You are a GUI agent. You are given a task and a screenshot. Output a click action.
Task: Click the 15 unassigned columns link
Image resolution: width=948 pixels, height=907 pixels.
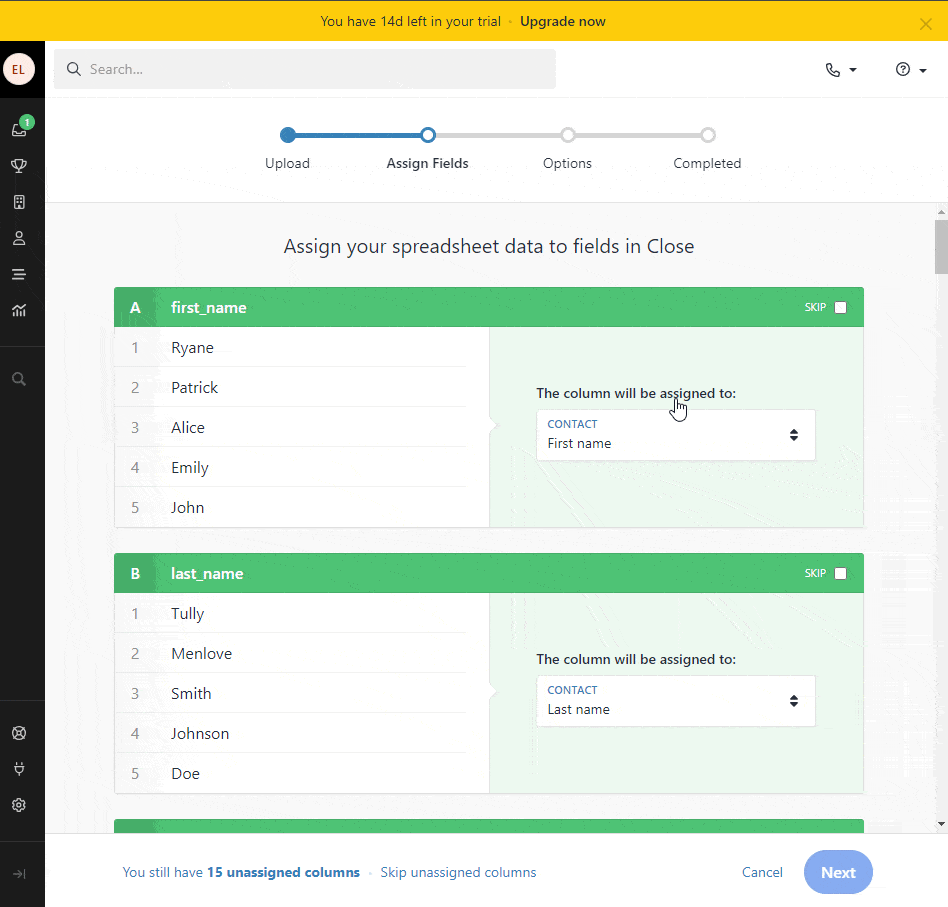(x=283, y=873)
